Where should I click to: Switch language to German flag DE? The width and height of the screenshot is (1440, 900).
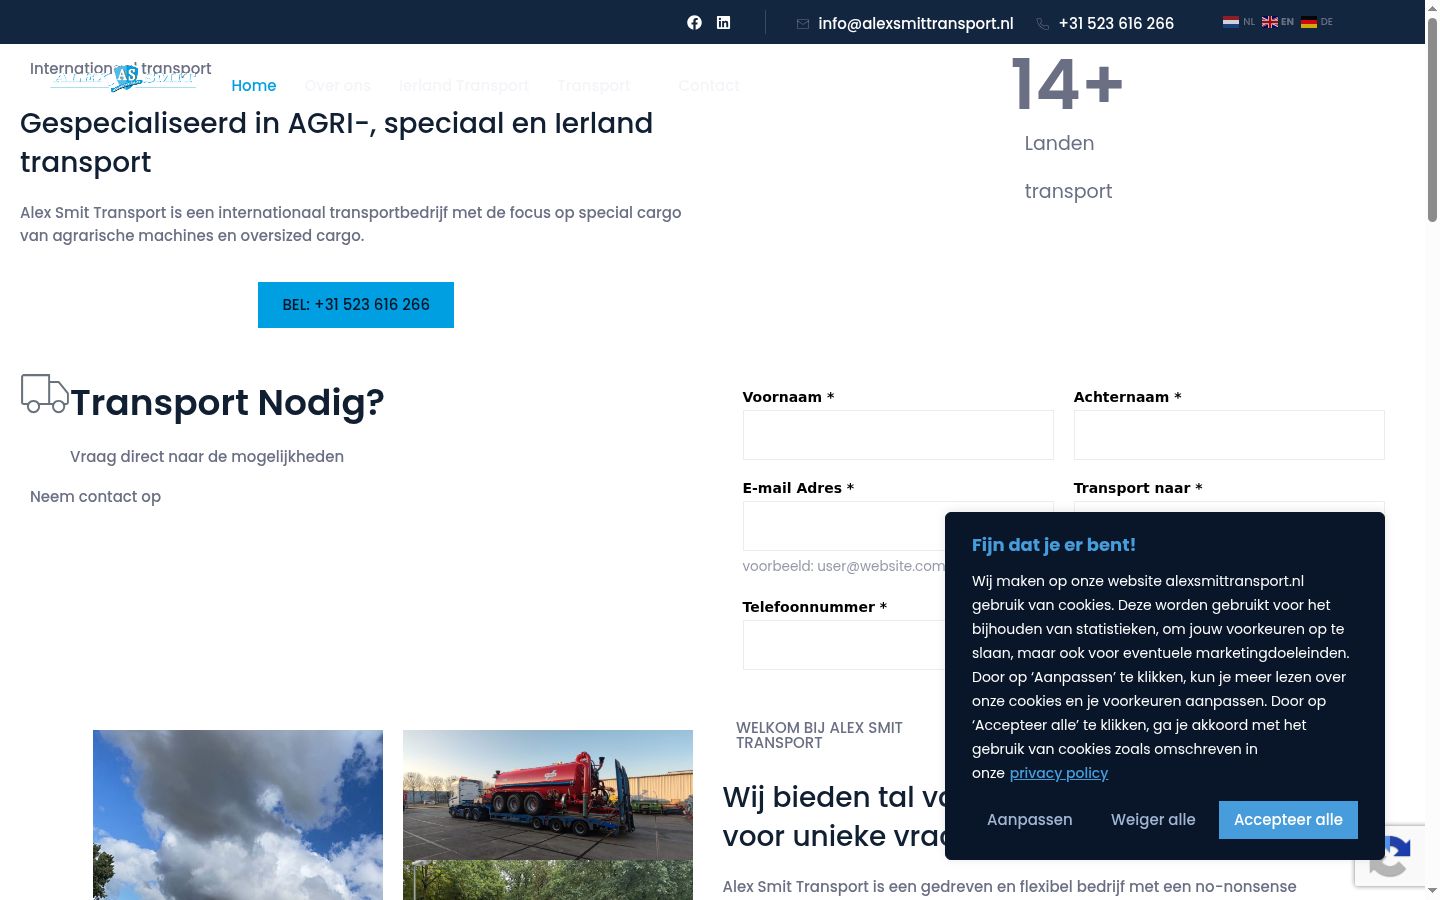(1316, 22)
